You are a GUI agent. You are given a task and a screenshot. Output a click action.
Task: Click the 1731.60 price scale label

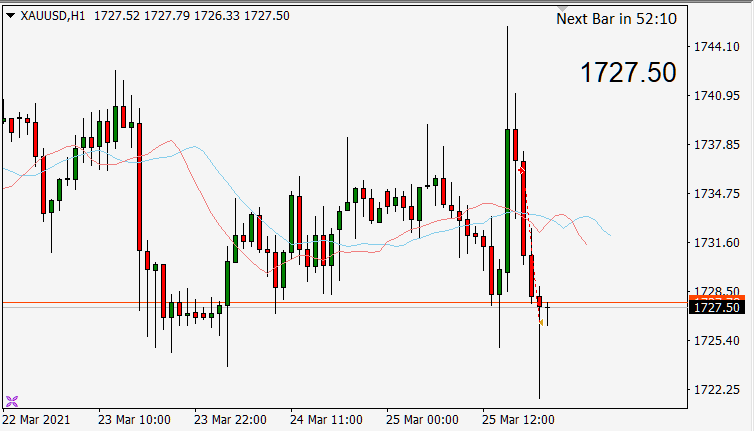point(716,243)
